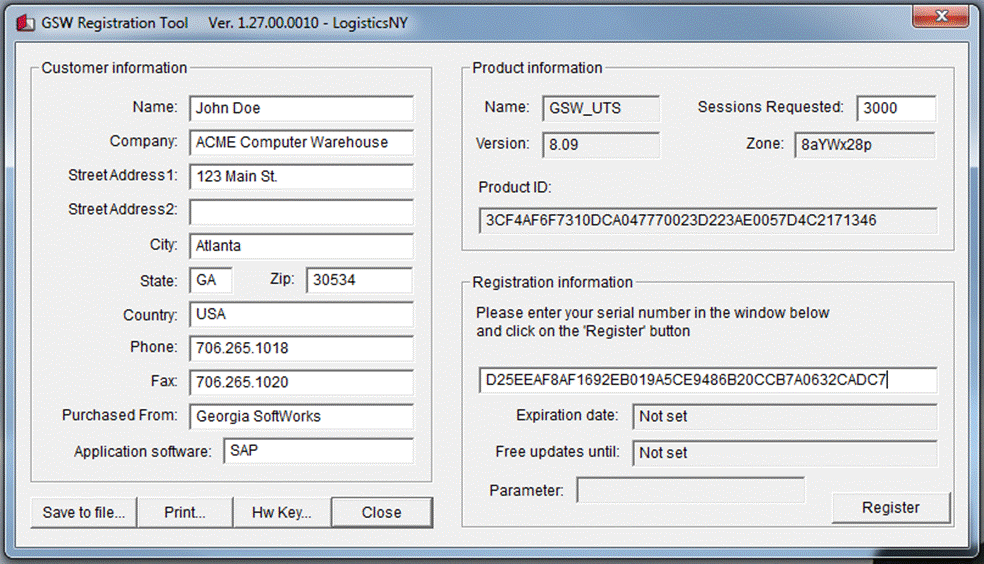984x564 pixels.
Task: Click Expiration date field showing Not set
Action: click(x=784, y=417)
